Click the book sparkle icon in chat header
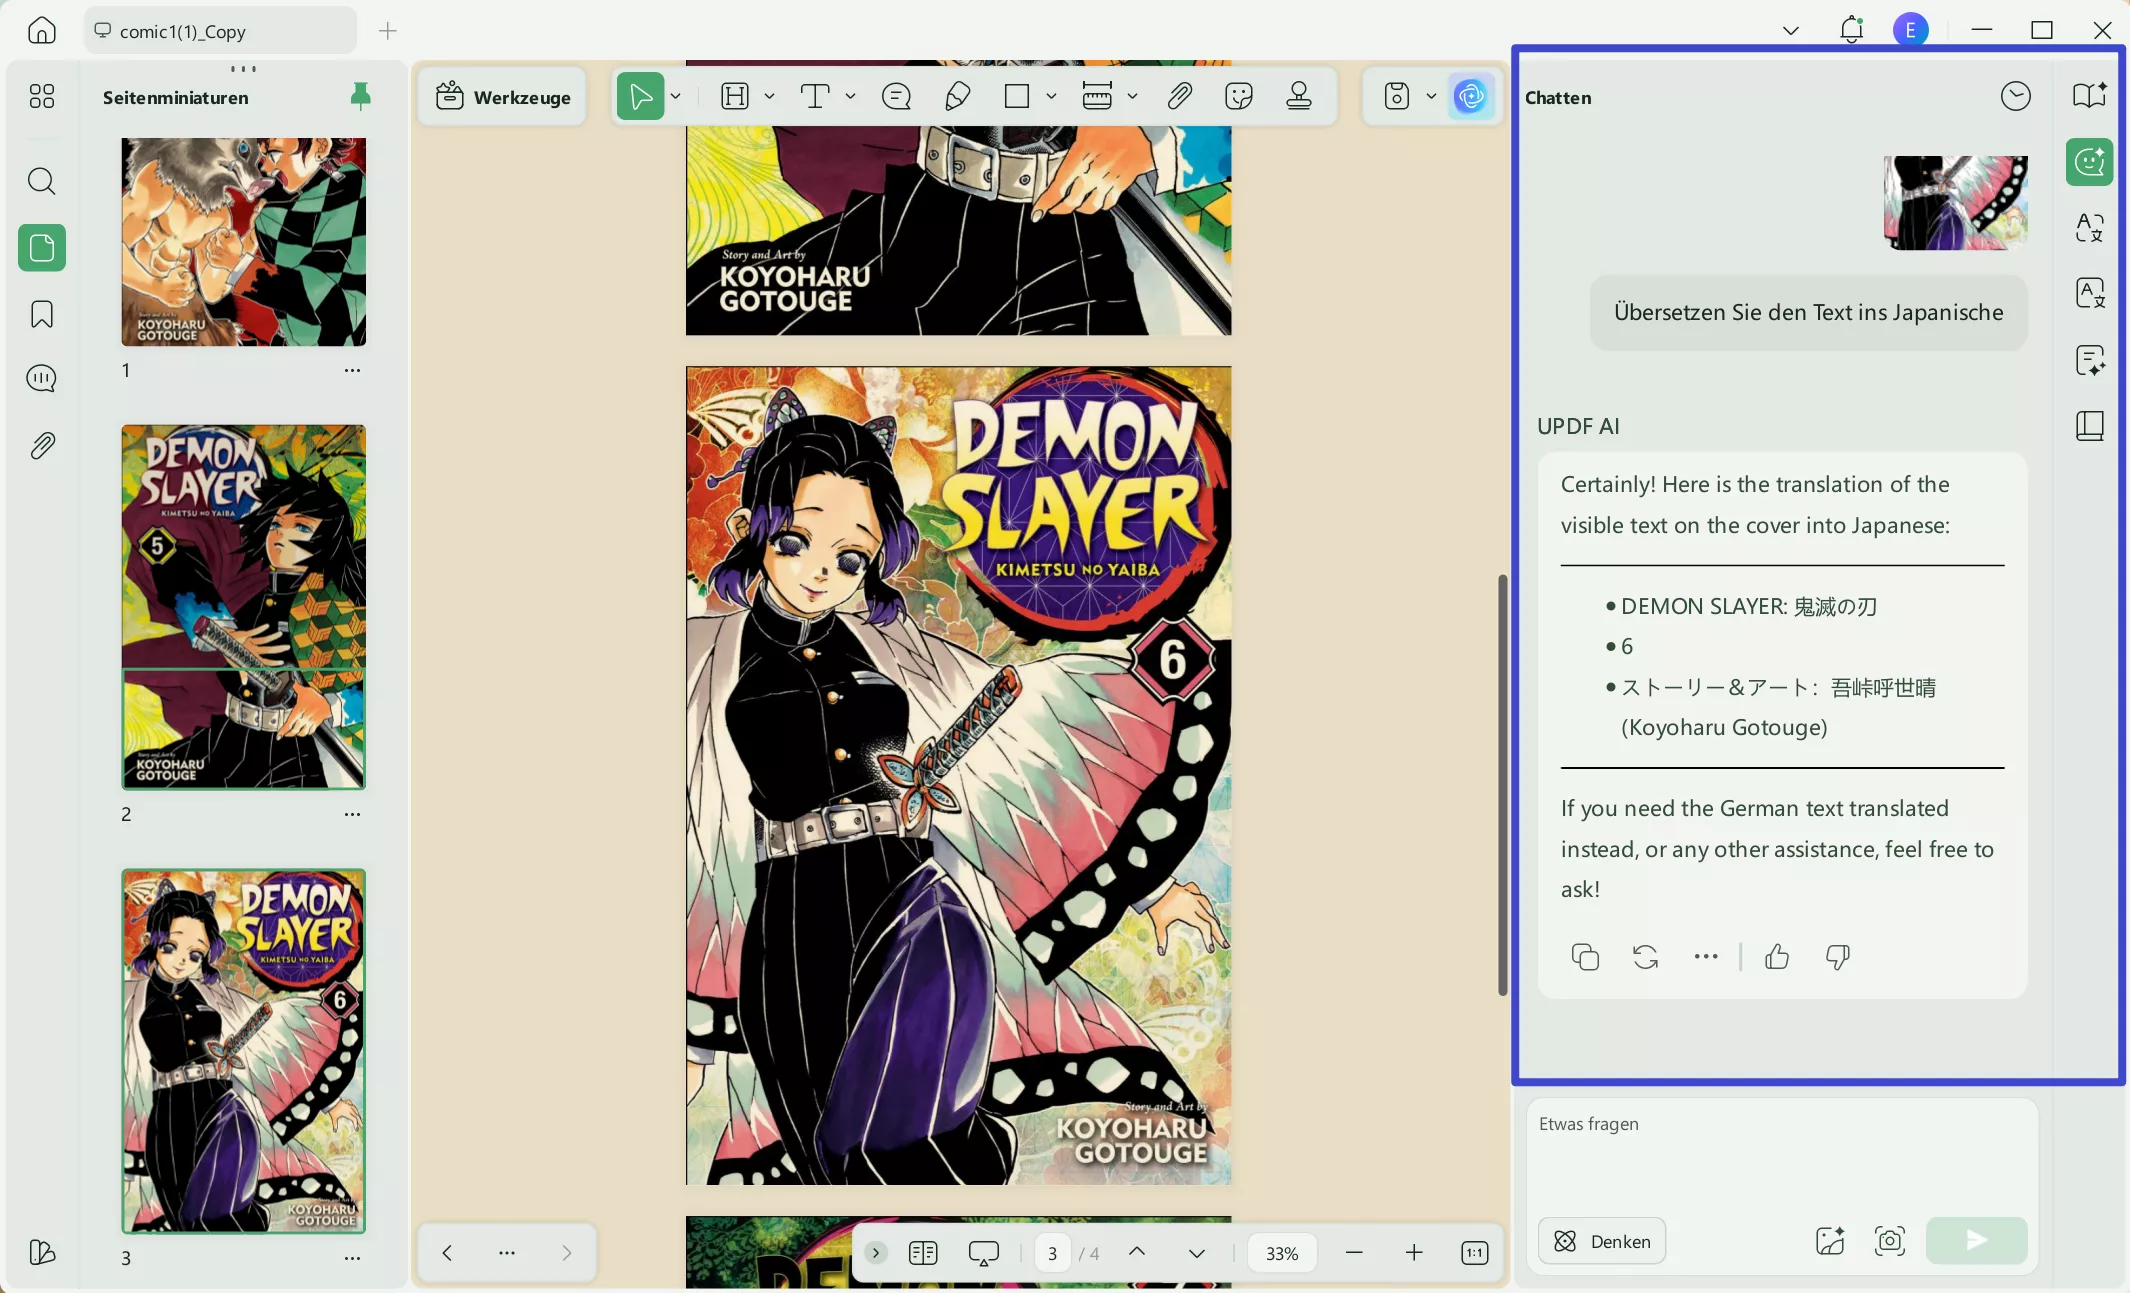This screenshot has width=2130, height=1293. pos(2090,96)
